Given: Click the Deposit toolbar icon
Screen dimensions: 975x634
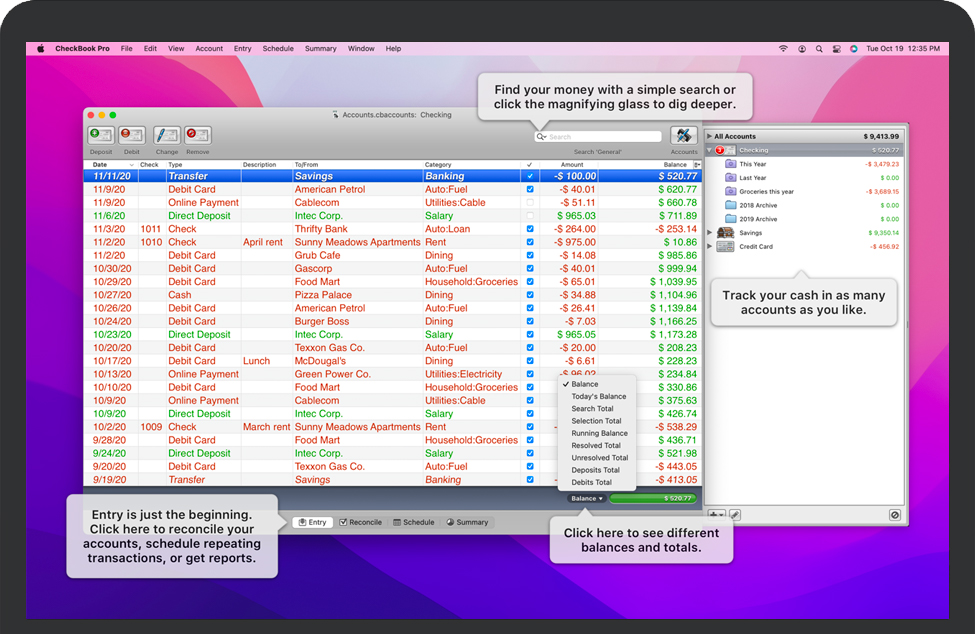Looking at the screenshot, I should (102, 136).
